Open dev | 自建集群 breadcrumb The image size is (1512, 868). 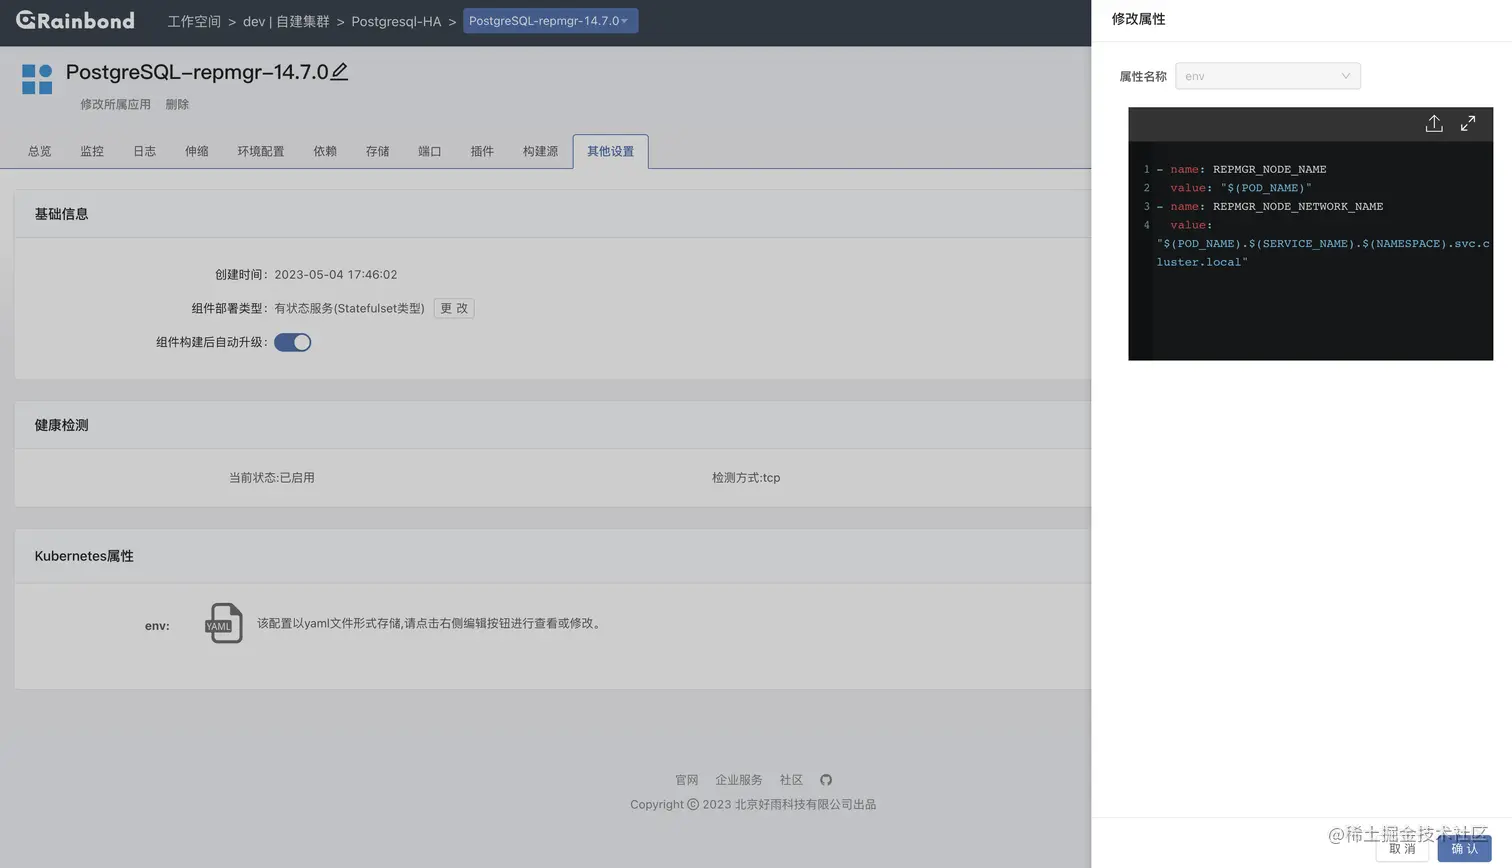(286, 21)
